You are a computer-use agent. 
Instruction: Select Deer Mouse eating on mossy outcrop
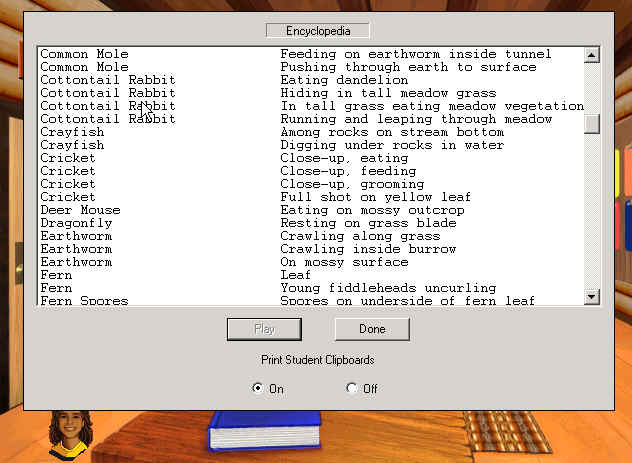311,210
